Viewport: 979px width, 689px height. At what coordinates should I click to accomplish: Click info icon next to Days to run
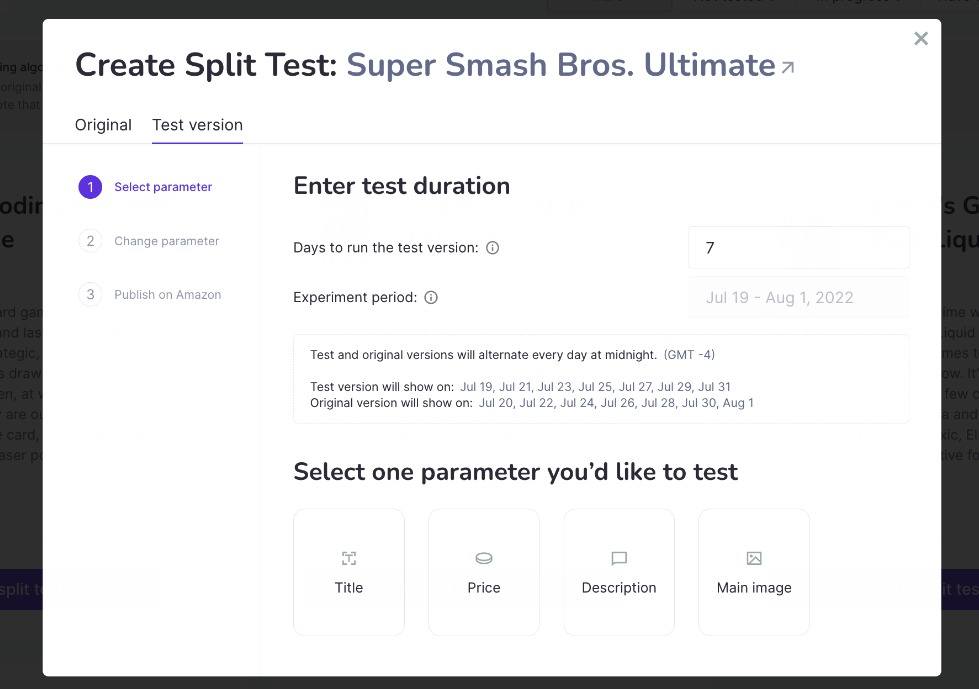492,248
